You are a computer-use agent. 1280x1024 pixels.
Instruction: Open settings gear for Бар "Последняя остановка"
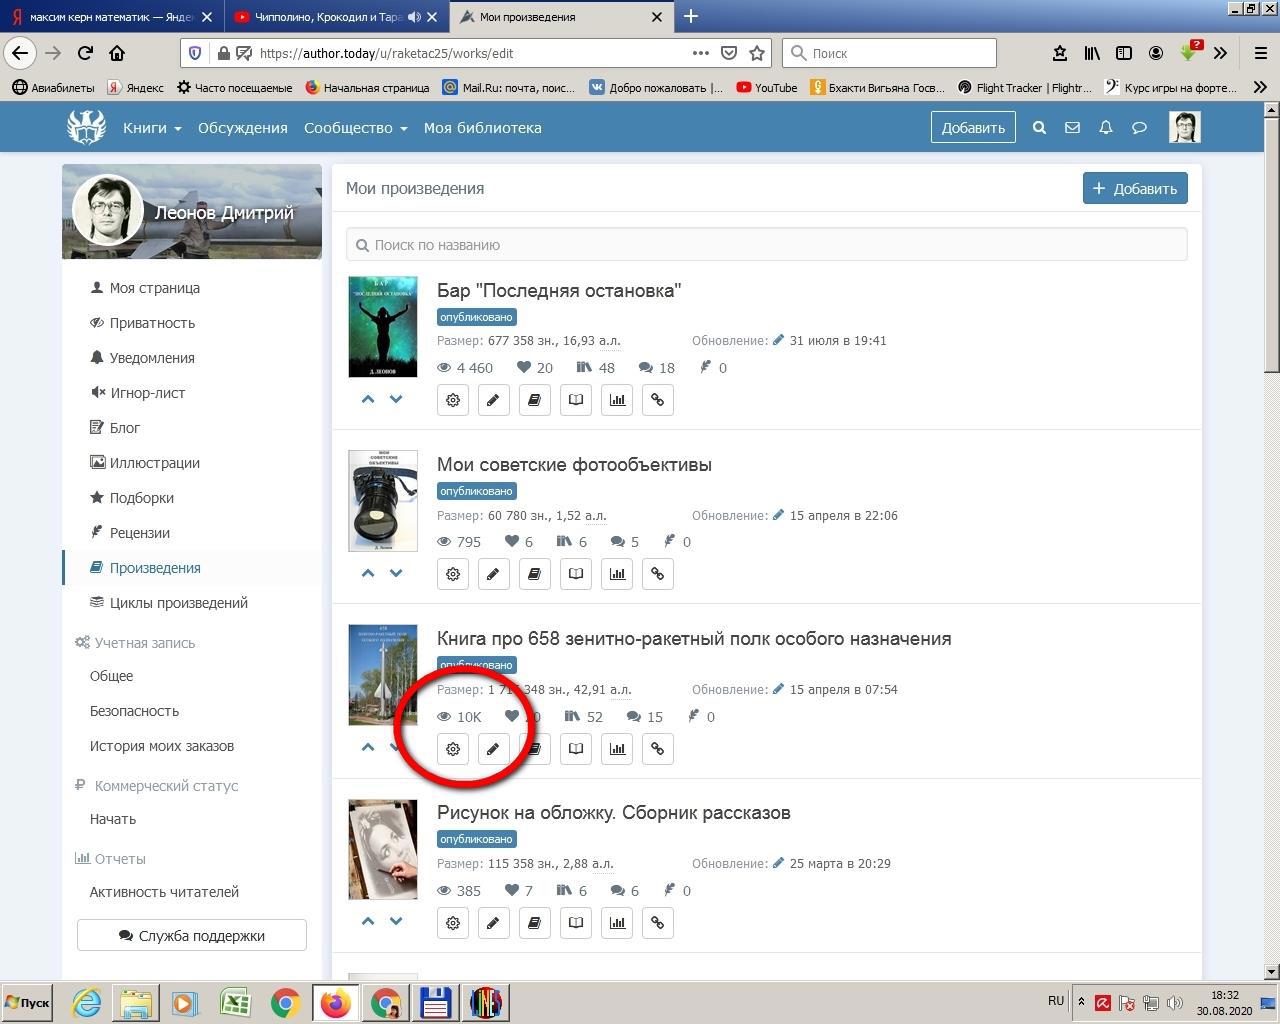[x=453, y=400]
